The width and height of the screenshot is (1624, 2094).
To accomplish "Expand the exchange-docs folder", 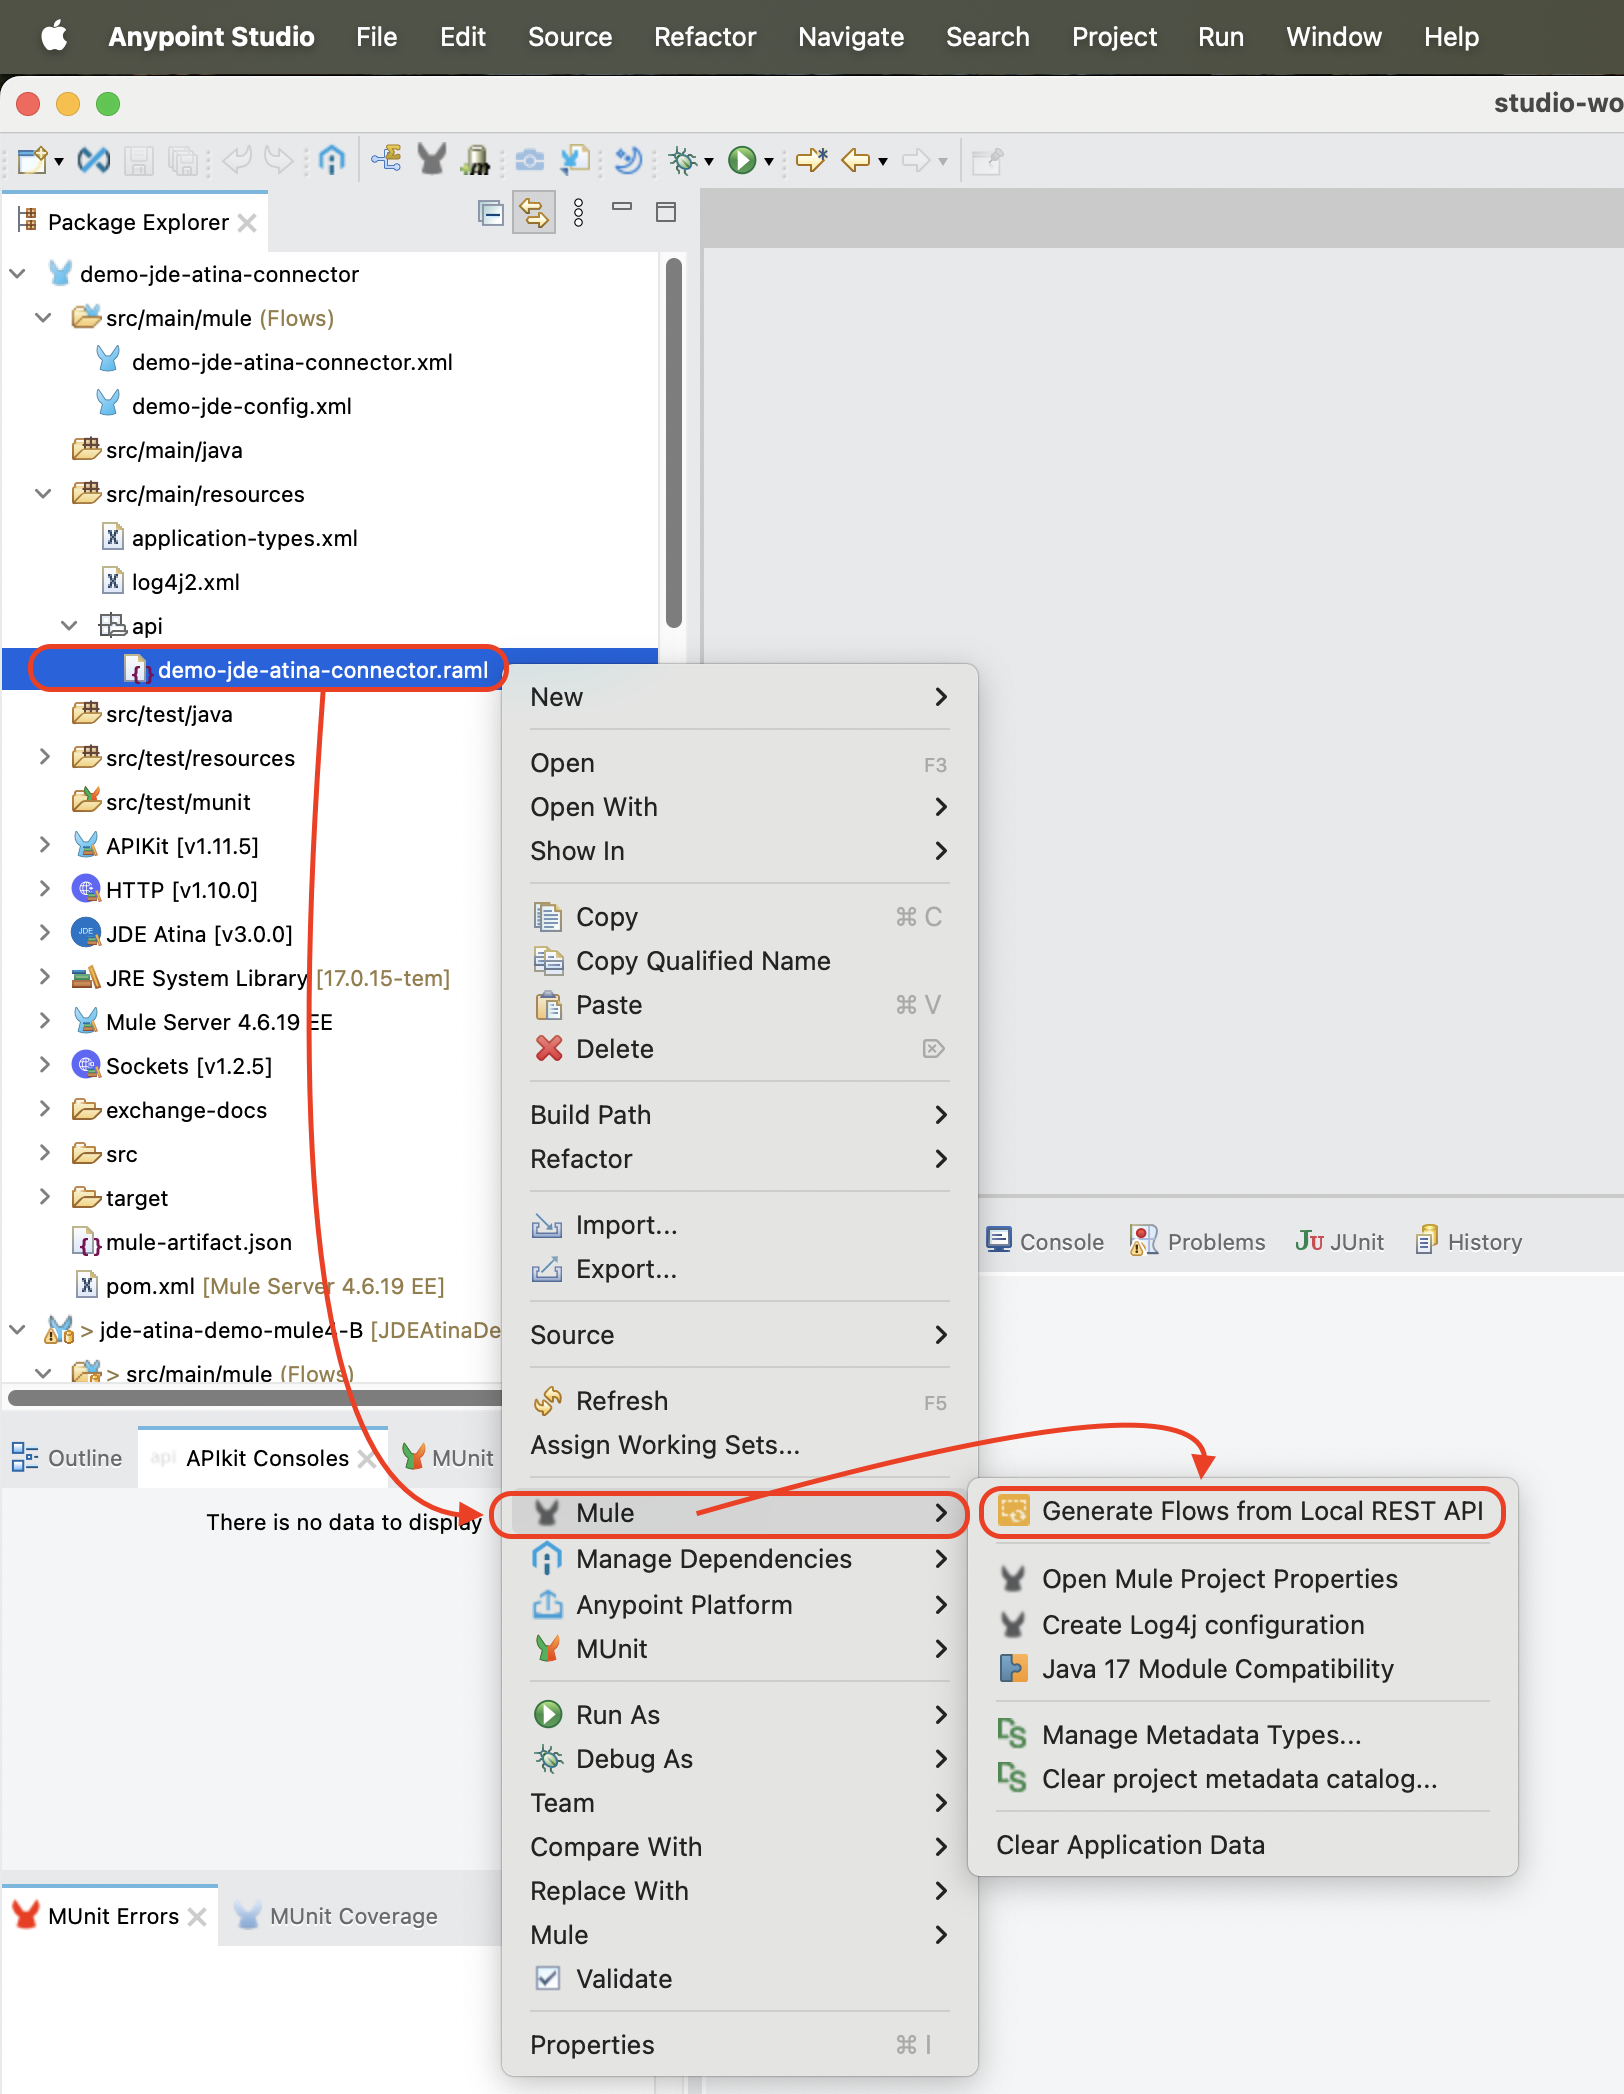I will tap(44, 1110).
